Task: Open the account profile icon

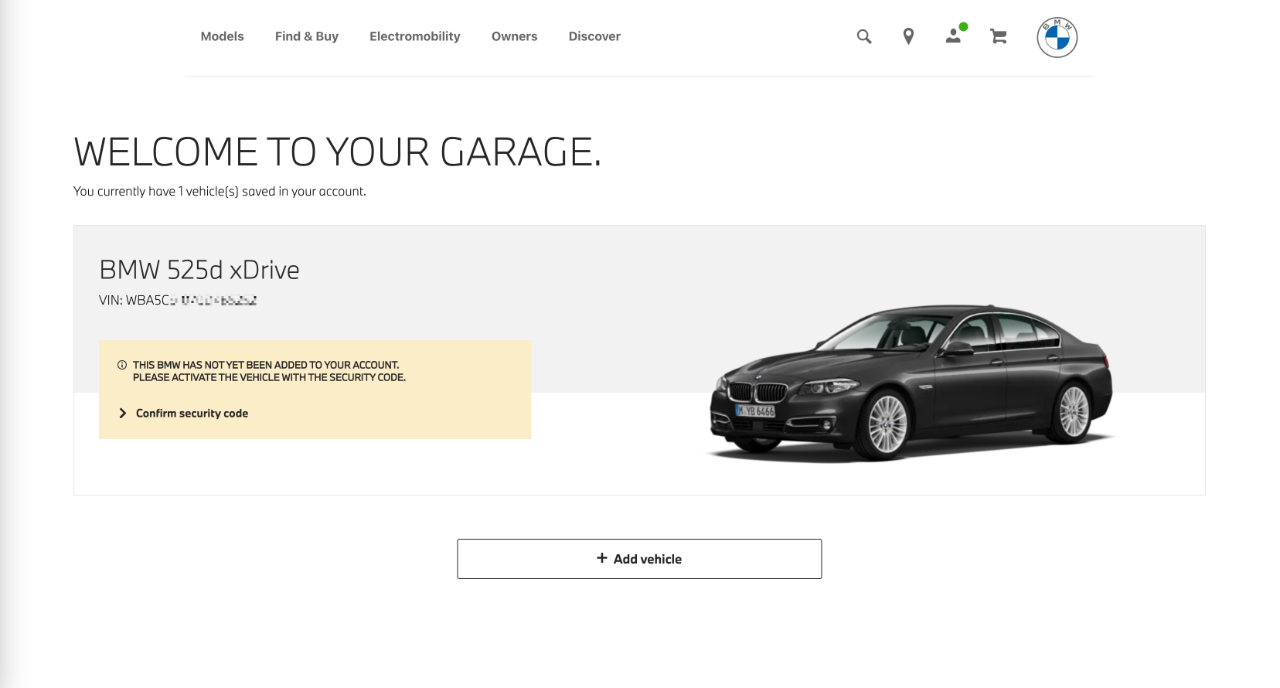Action: click(953, 37)
